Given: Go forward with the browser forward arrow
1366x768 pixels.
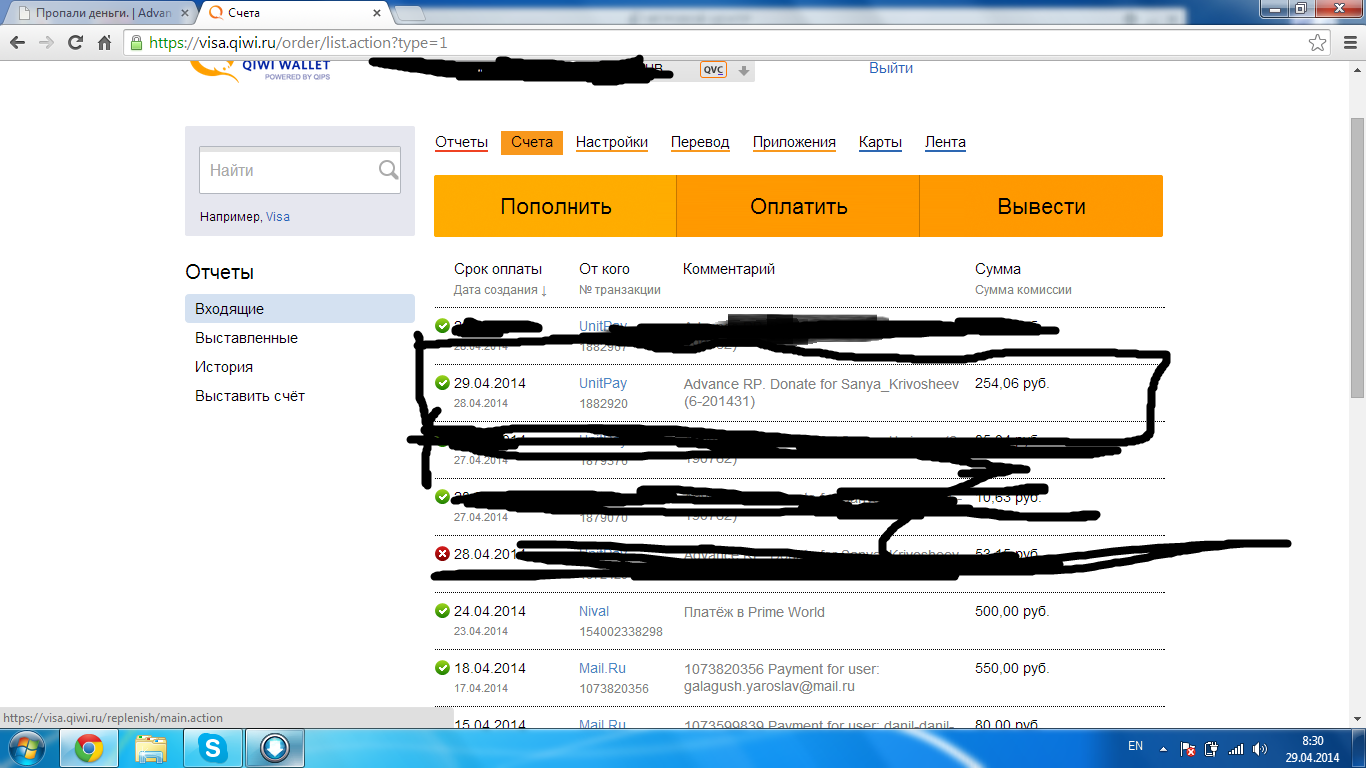Looking at the screenshot, I should 46,43.
